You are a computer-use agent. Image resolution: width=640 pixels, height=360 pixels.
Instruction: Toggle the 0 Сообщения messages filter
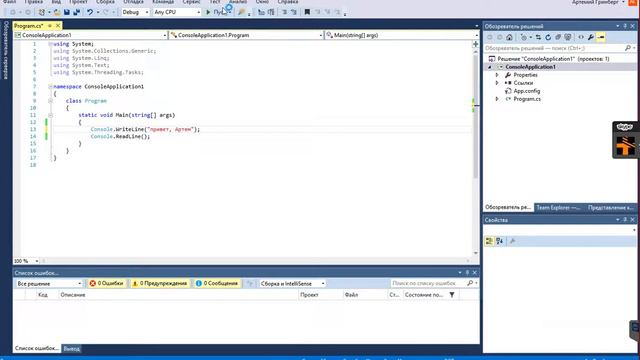(217, 283)
